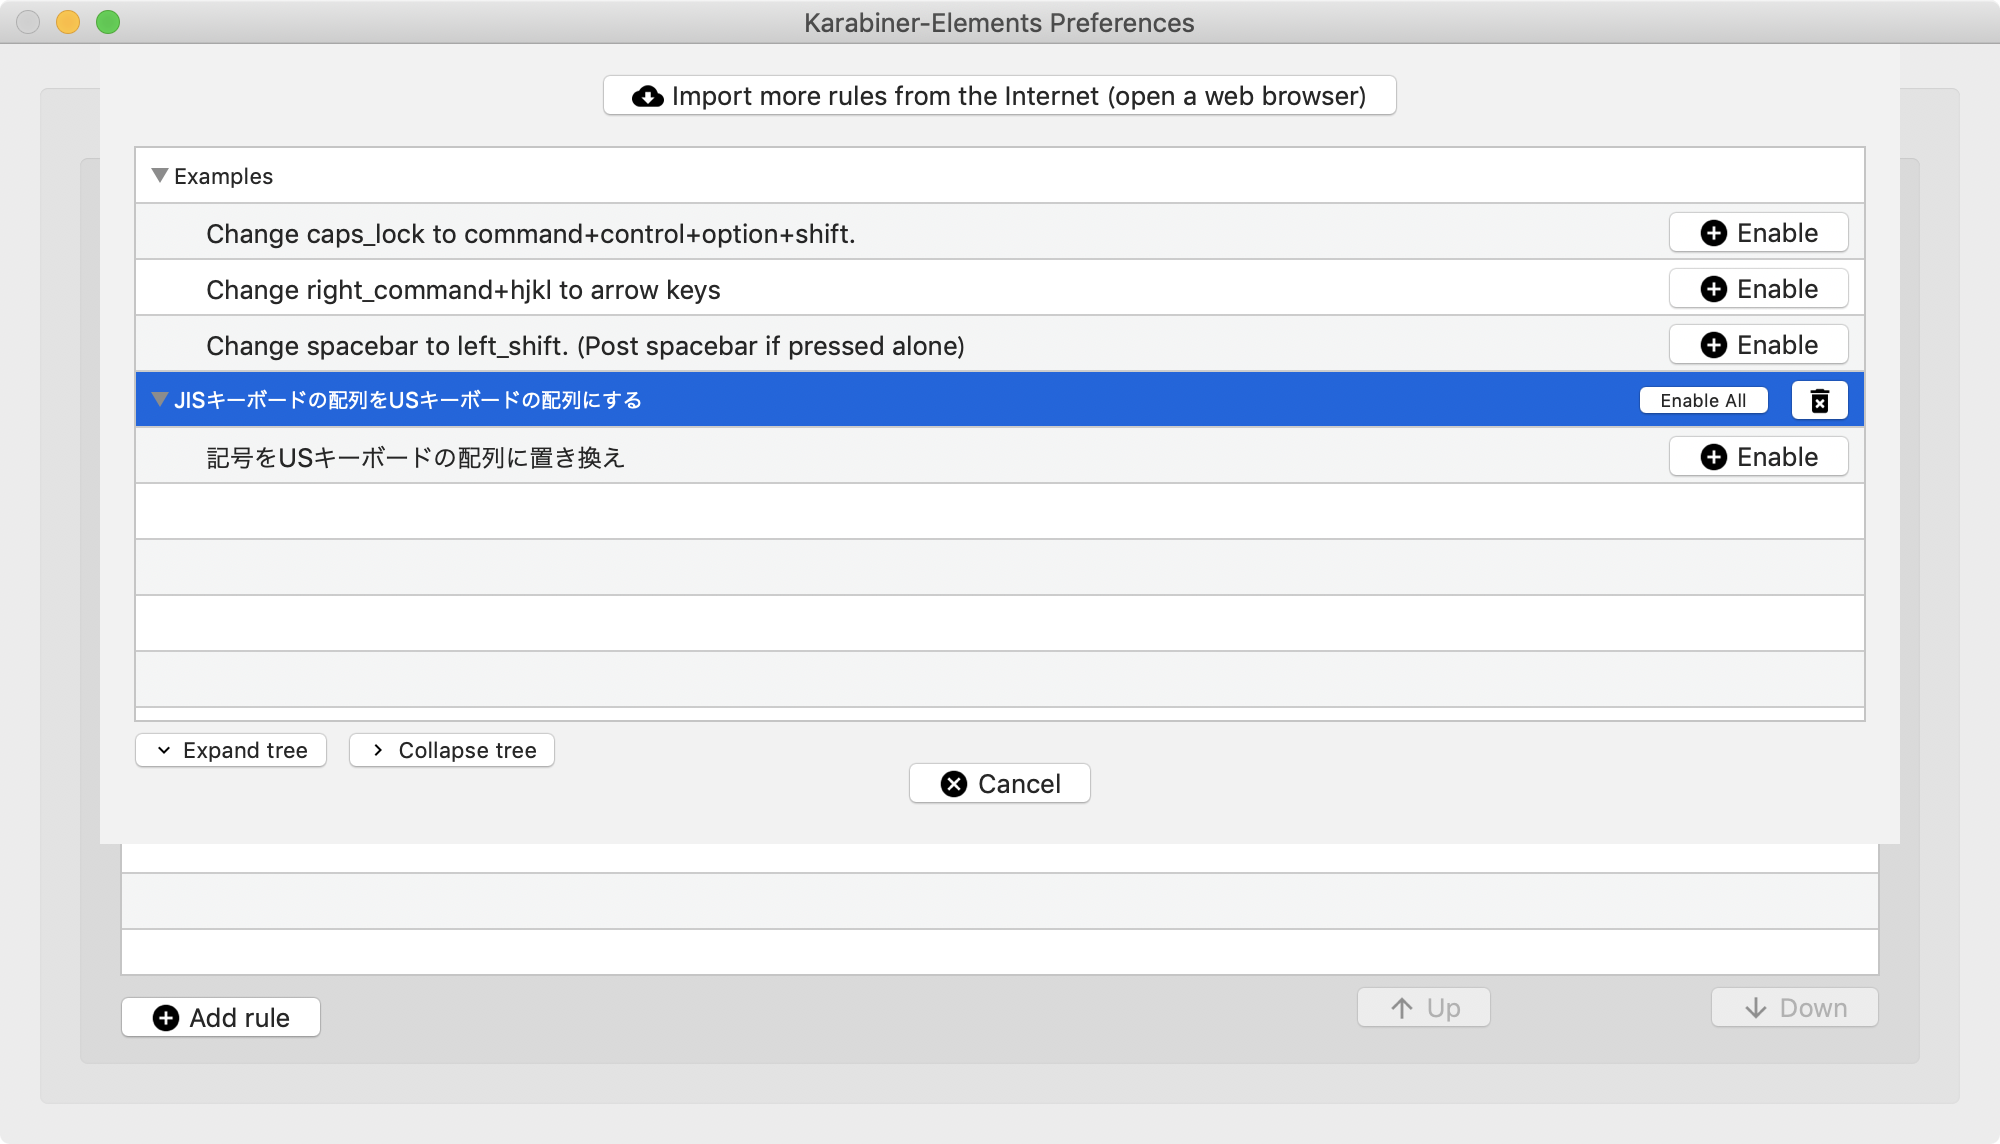2000x1144 pixels.
Task: Click the Expand tree button
Action: click(x=230, y=750)
